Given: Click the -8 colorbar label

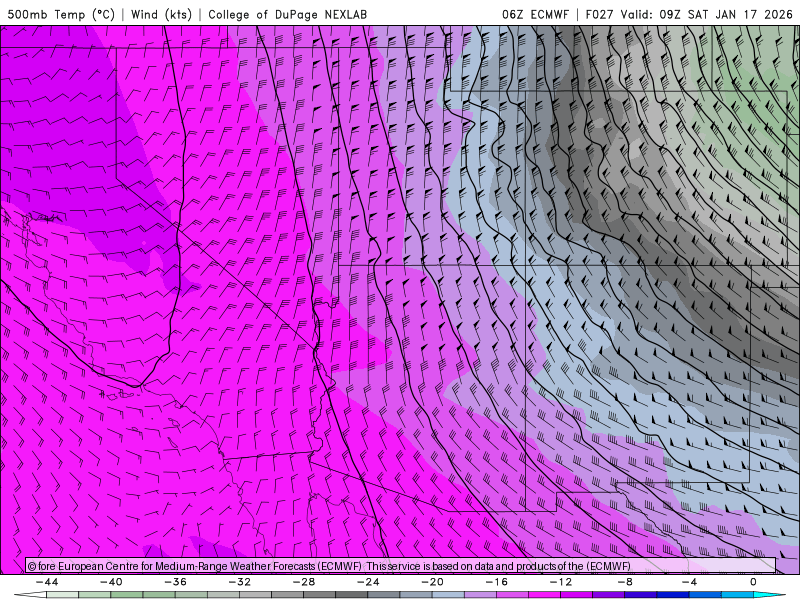Looking at the screenshot, I should (x=625, y=582).
